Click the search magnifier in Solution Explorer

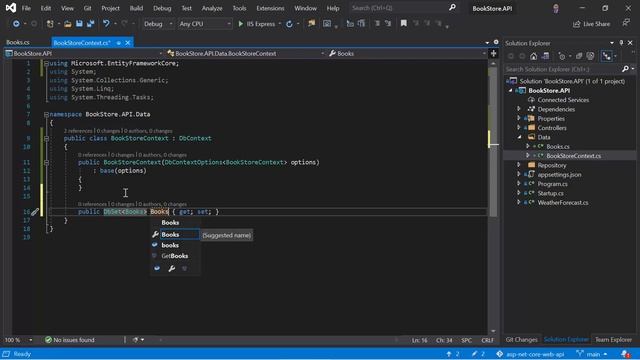(x=625, y=69)
